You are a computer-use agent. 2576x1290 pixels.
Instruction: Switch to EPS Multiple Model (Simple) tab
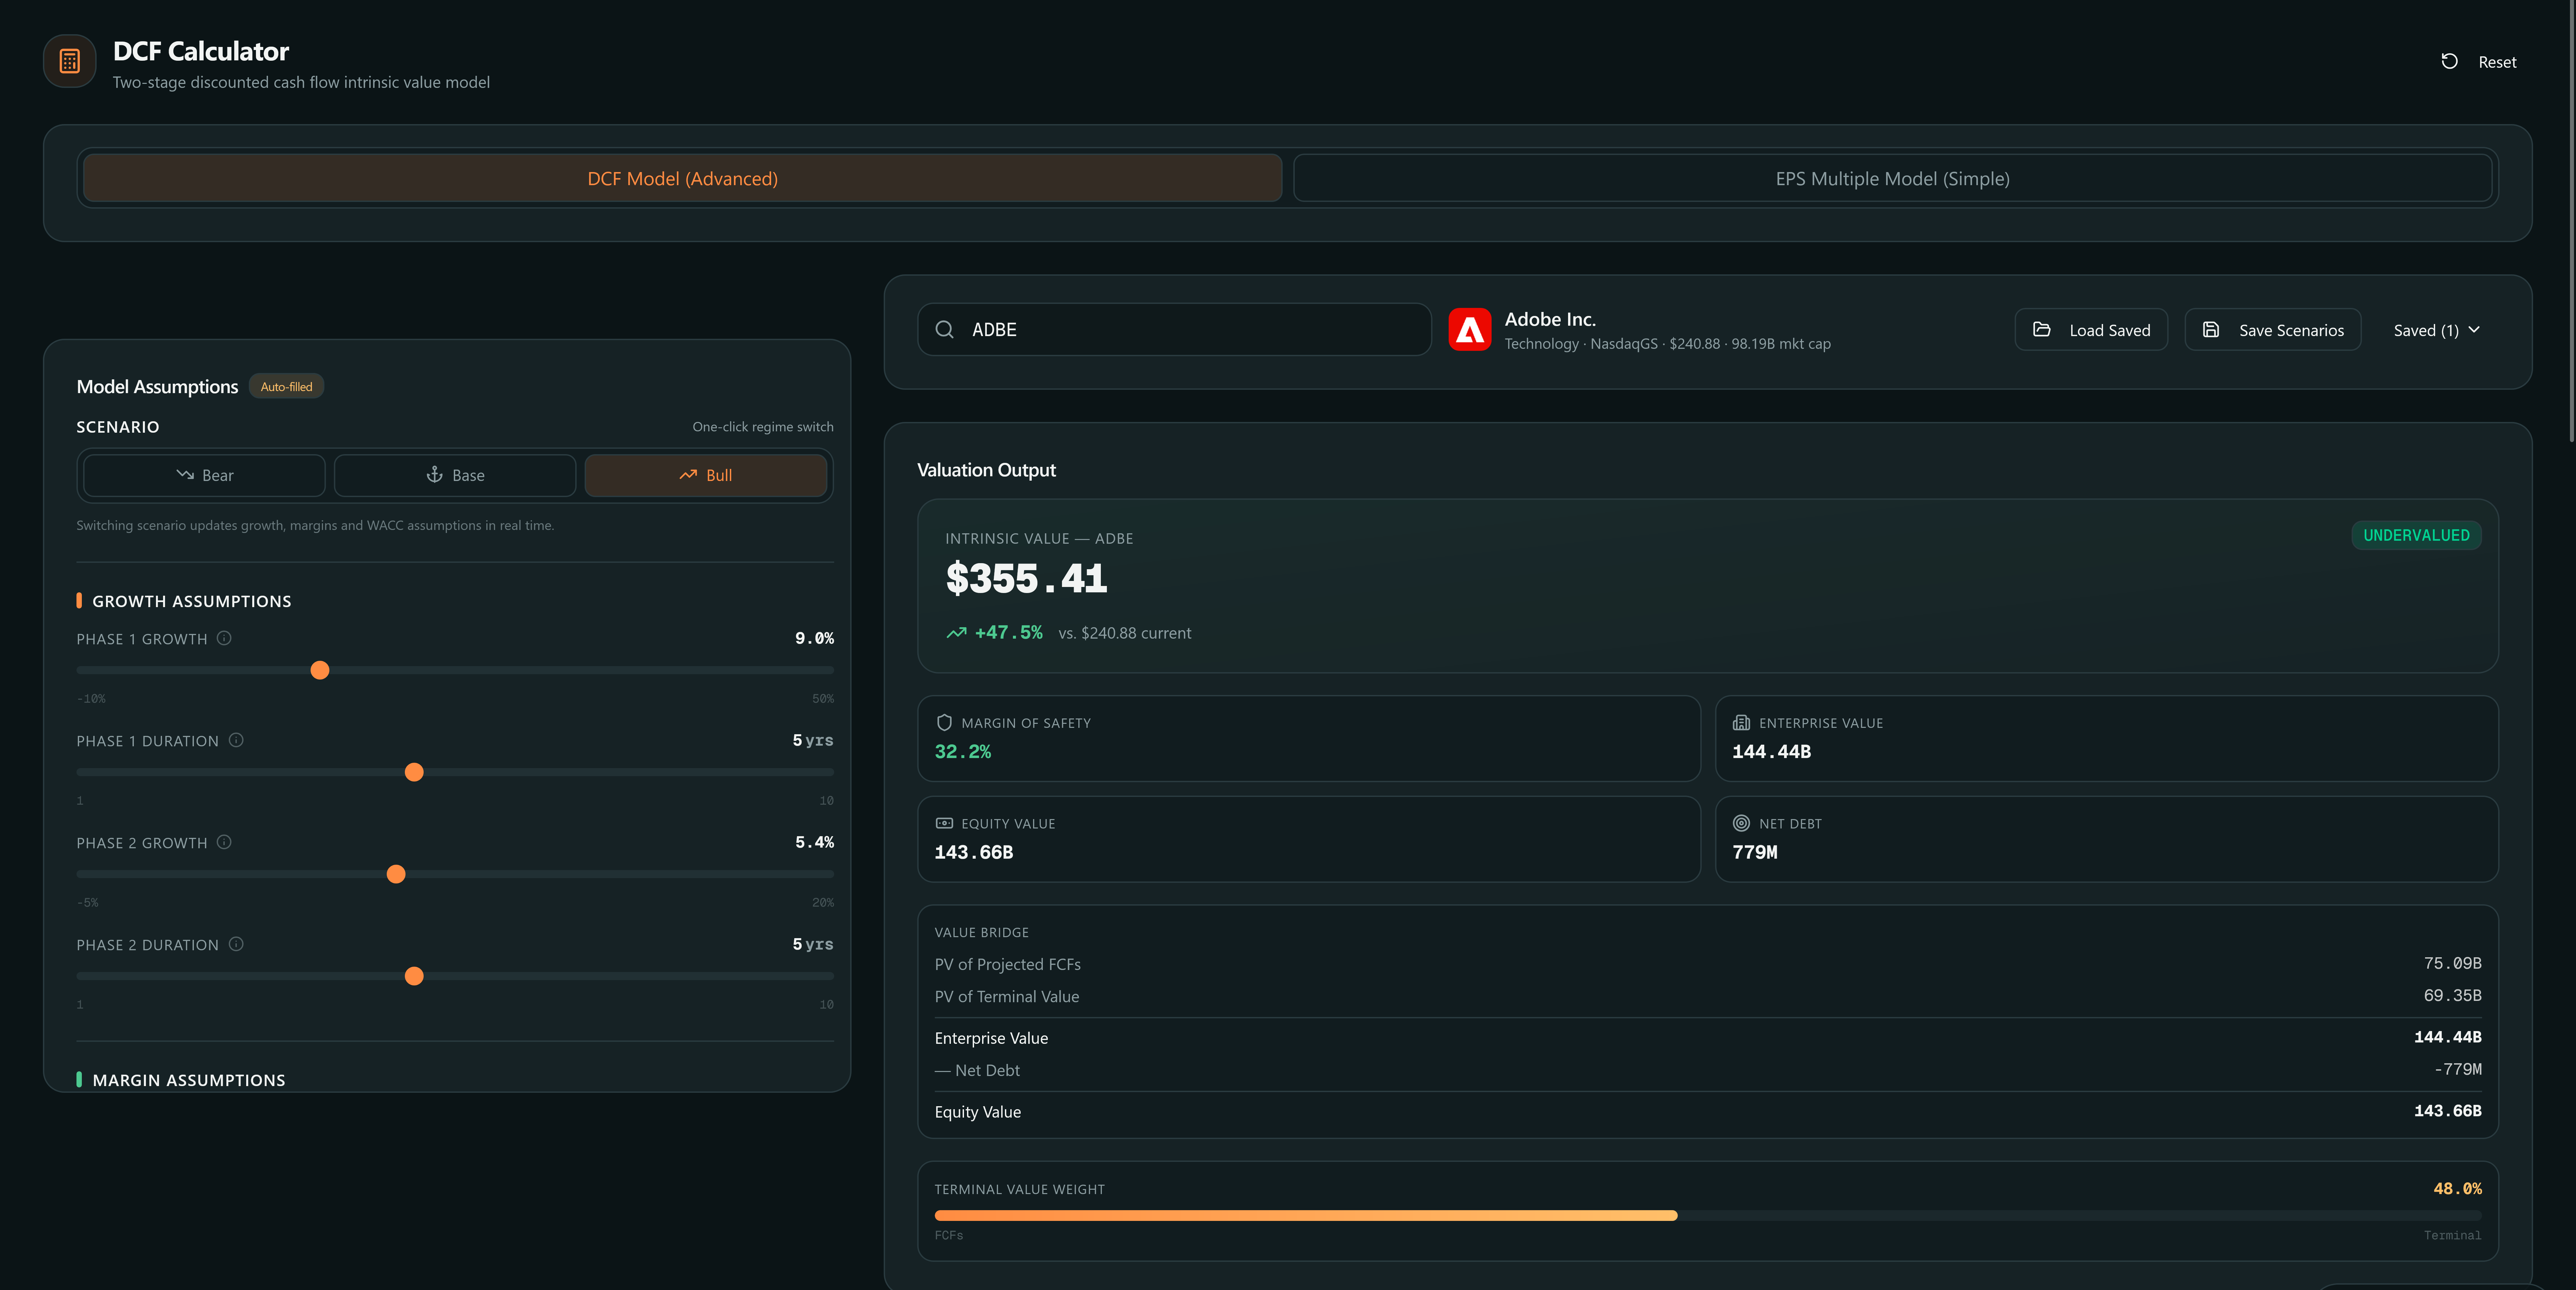coord(1892,178)
